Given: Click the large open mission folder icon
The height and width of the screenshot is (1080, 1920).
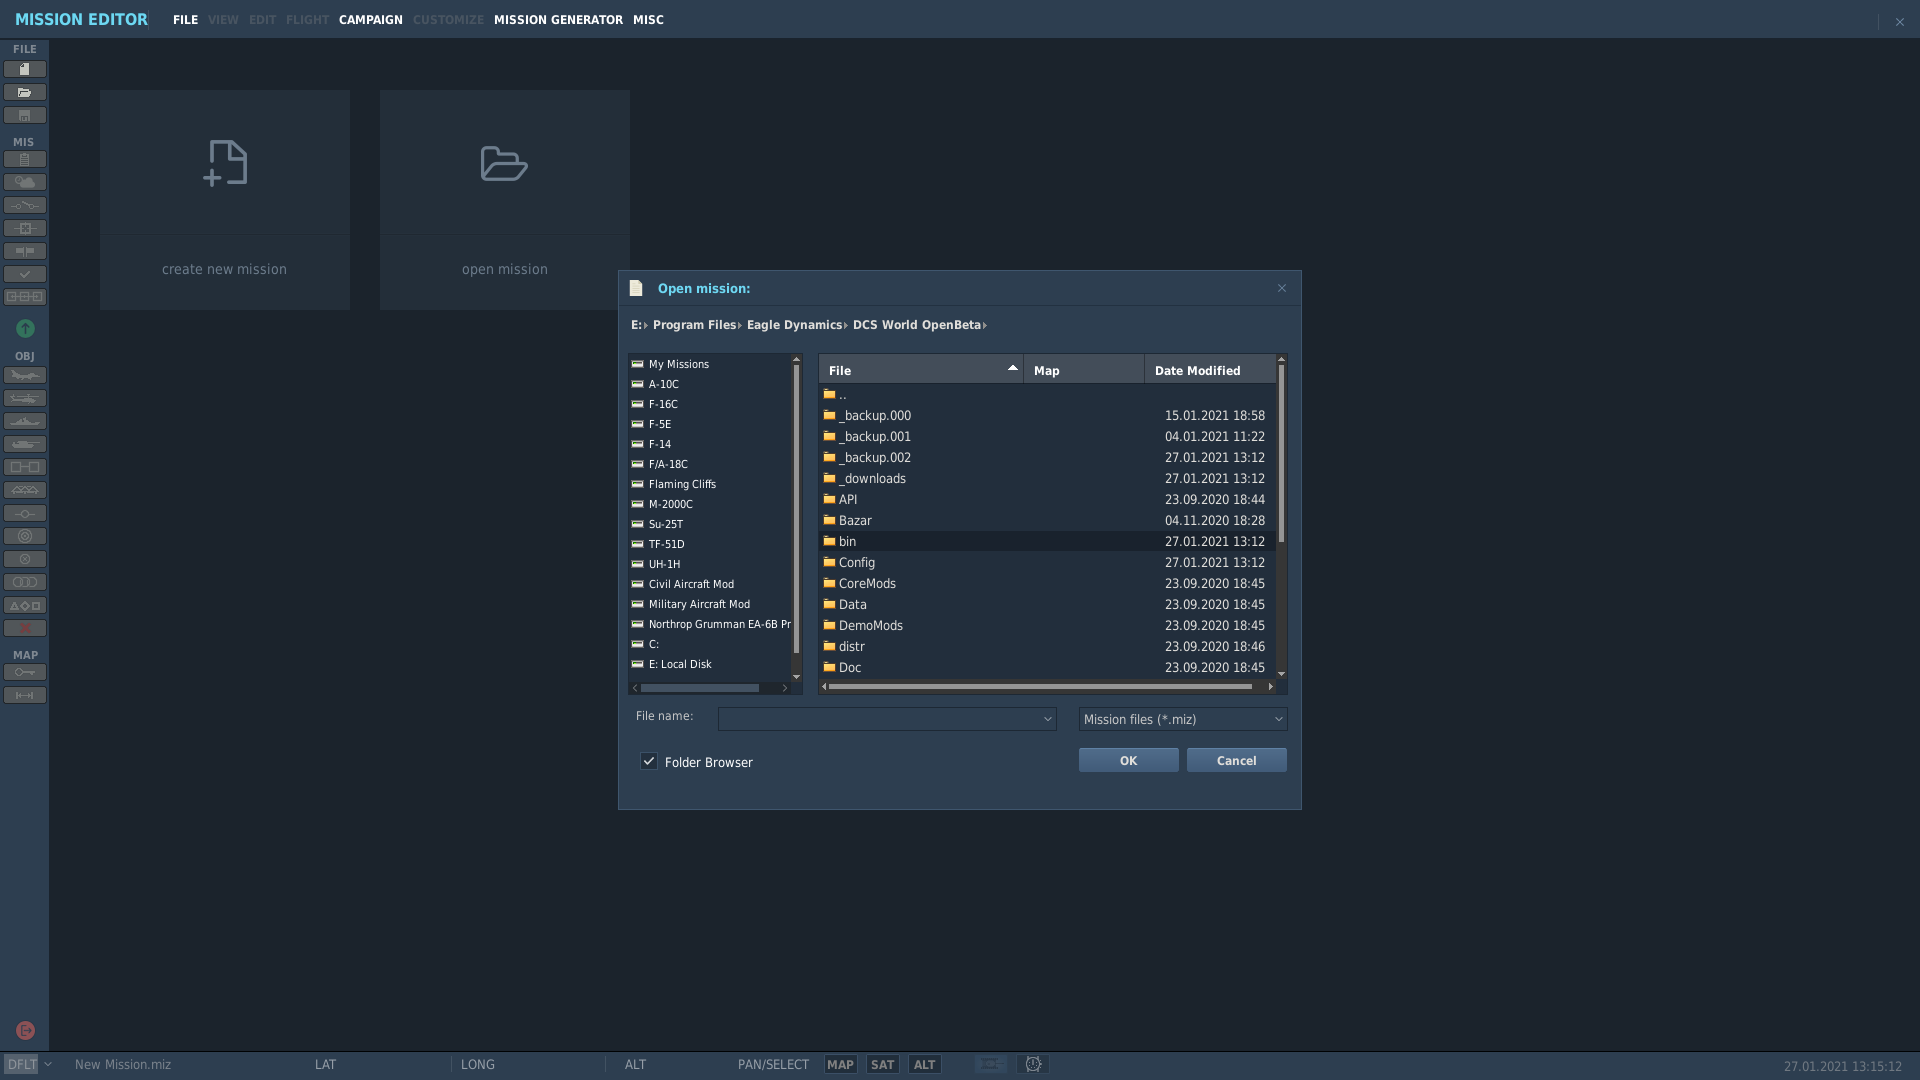Looking at the screenshot, I should (504, 163).
